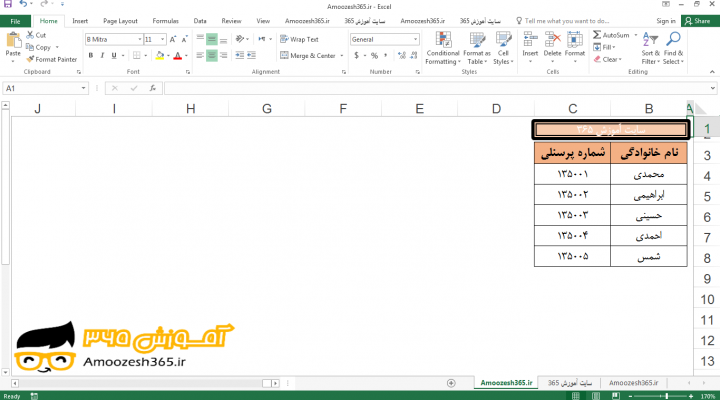720x400 pixels.
Task: Switch to the Data tab
Action: pos(200,21)
